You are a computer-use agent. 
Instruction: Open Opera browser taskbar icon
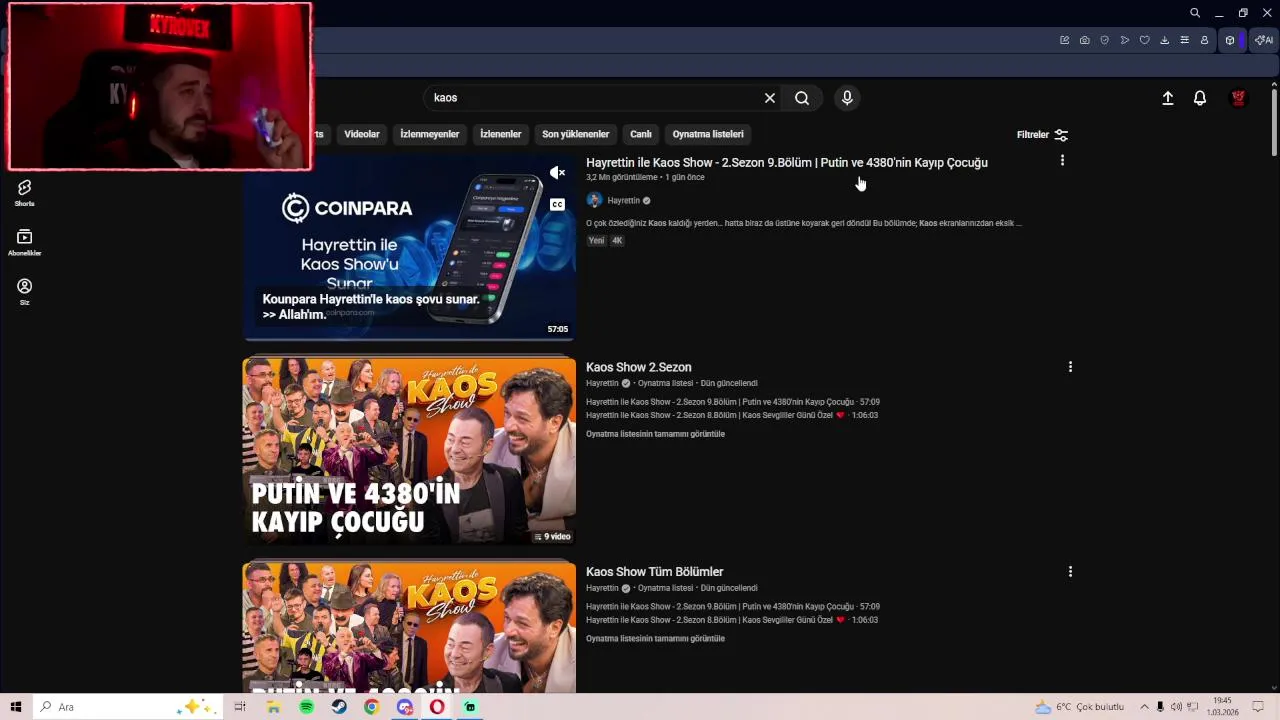point(437,707)
